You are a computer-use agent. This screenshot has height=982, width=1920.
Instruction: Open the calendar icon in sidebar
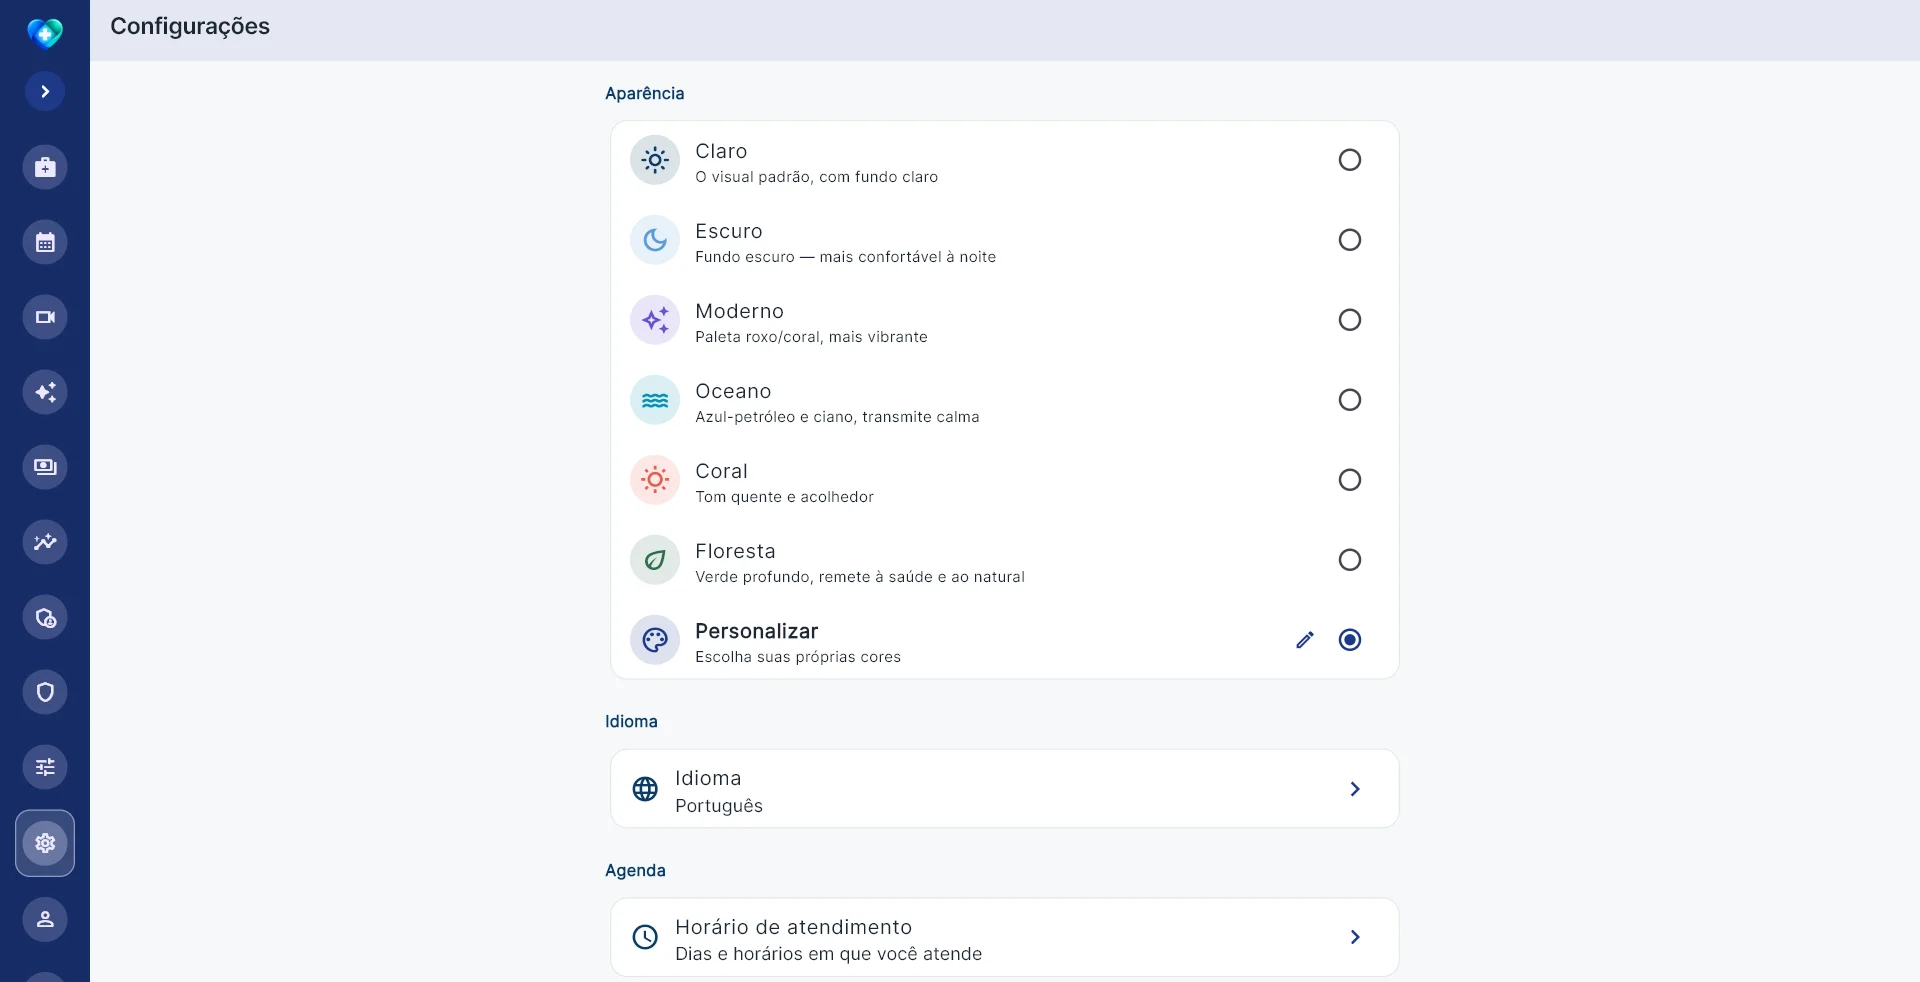[45, 242]
